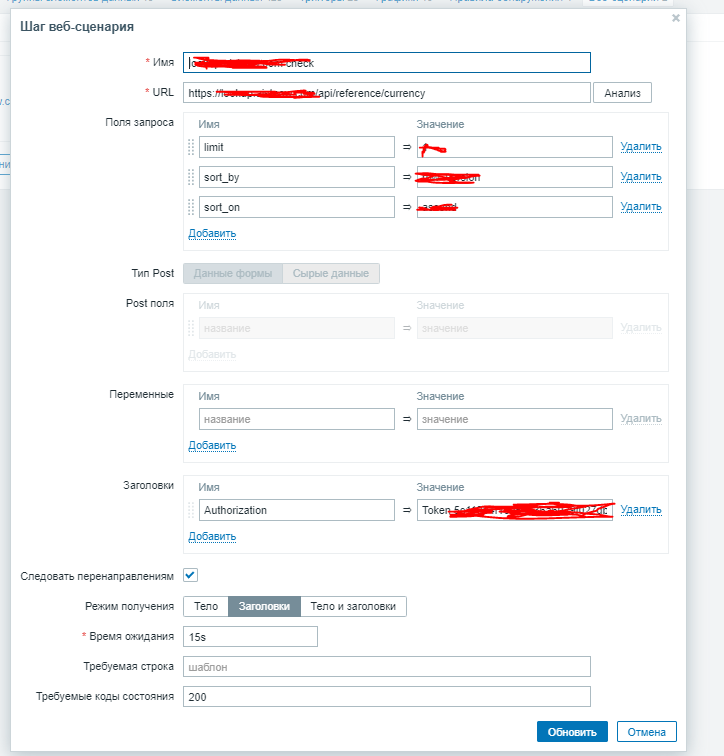This screenshot has height=756, width=724.
Task: Click drag handle of sort_by row
Action: pyautogui.click(x=191, y=177)
